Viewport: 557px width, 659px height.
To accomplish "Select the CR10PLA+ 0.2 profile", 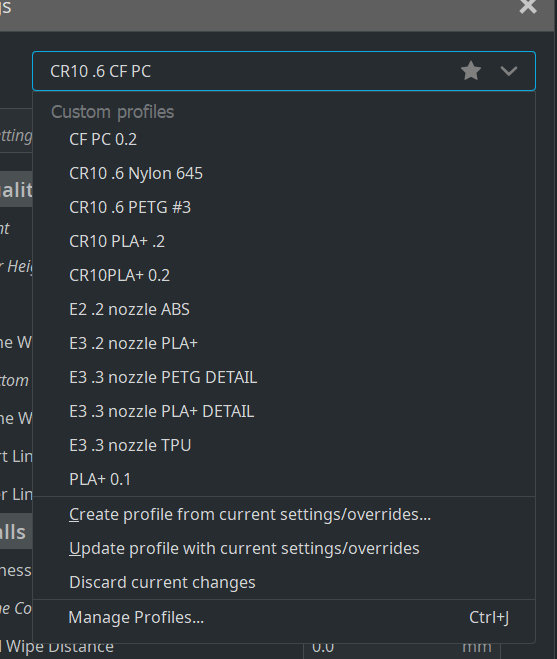I will (284, 276).
